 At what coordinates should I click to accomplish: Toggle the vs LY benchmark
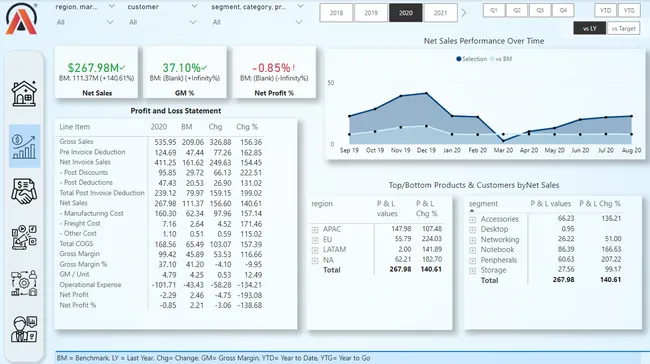[x=589, y=29]
